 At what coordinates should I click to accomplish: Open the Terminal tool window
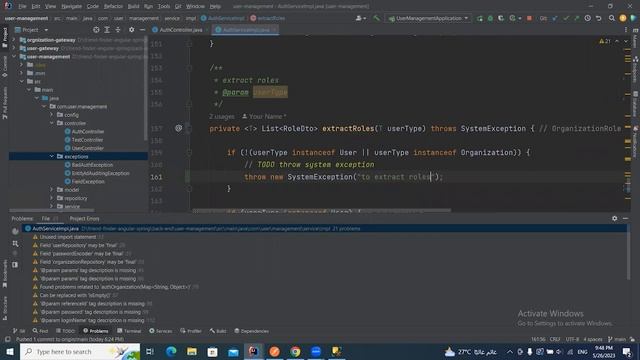pyautogui.click(x=129, y=331)
